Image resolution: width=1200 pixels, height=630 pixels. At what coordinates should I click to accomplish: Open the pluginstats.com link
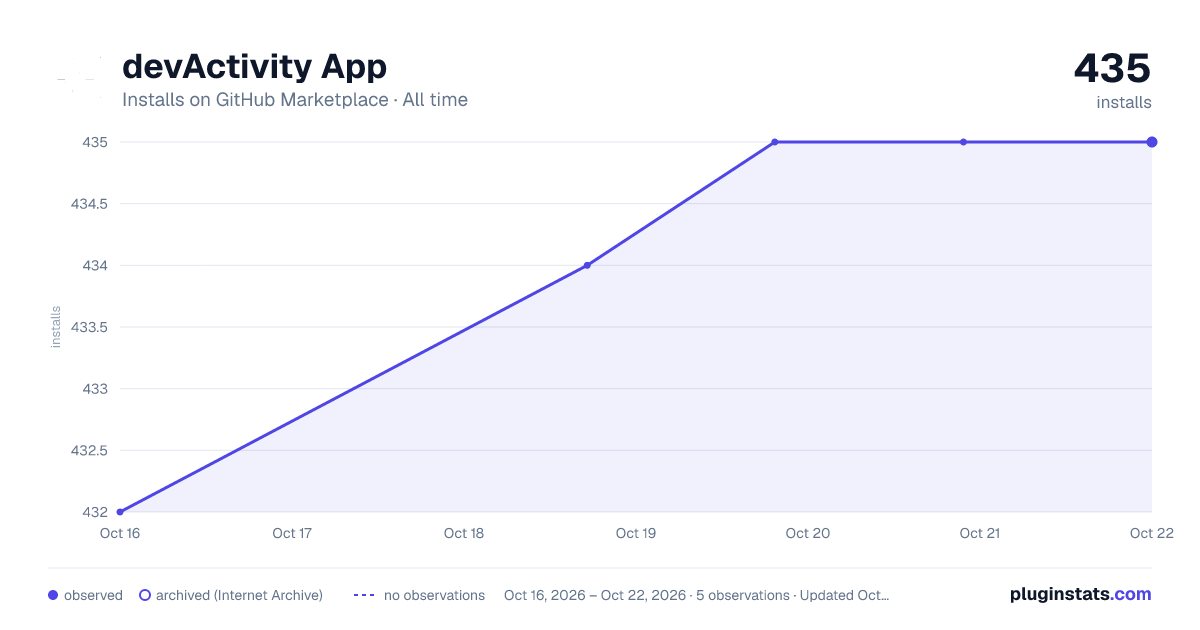(1080, 594)
